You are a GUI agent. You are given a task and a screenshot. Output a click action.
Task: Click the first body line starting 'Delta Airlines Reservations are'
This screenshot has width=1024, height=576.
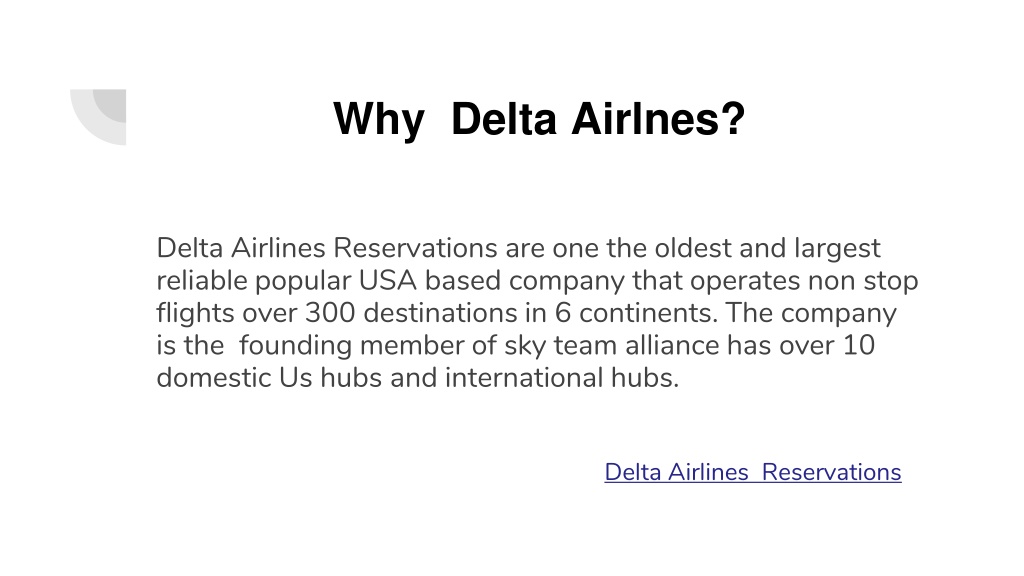point(519,248)
